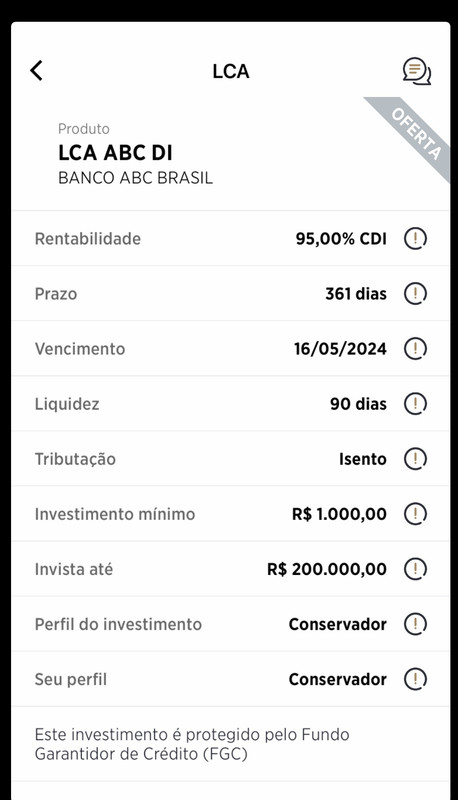
Task: Select the Rentabilidade row label
Action: [x=88, y=238]
